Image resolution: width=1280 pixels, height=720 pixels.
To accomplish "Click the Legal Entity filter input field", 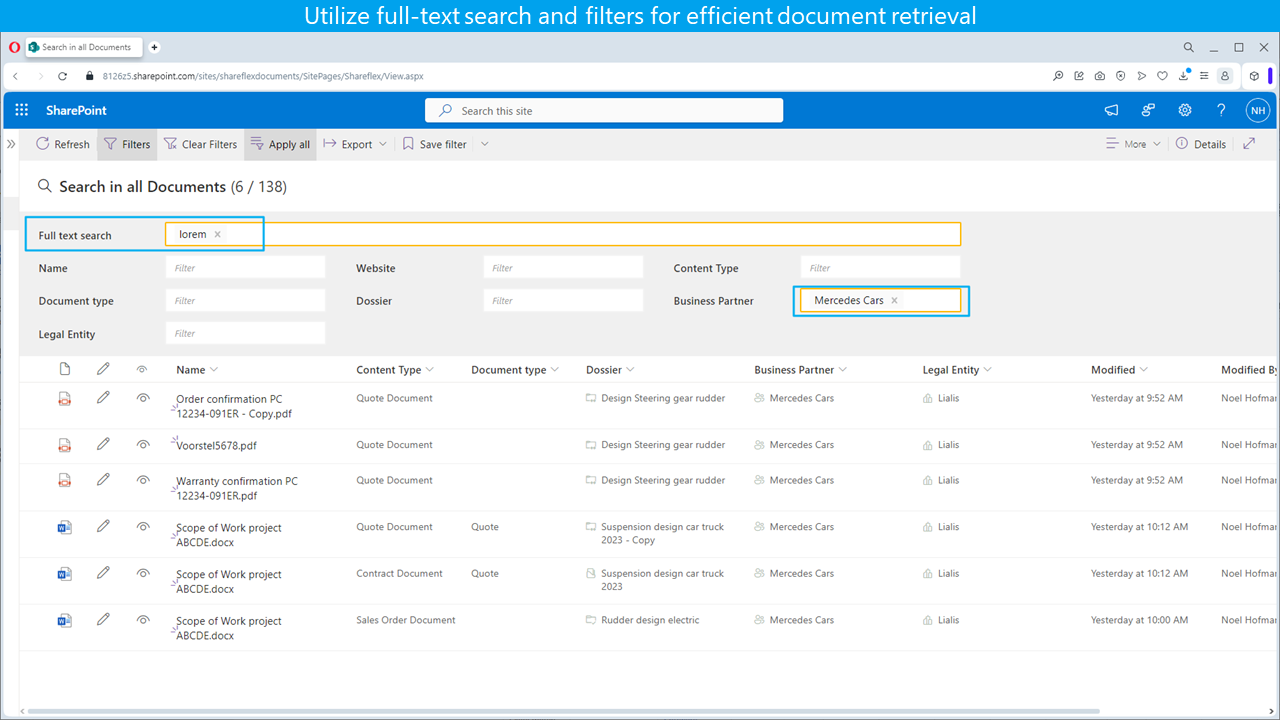I will point(245,333).
